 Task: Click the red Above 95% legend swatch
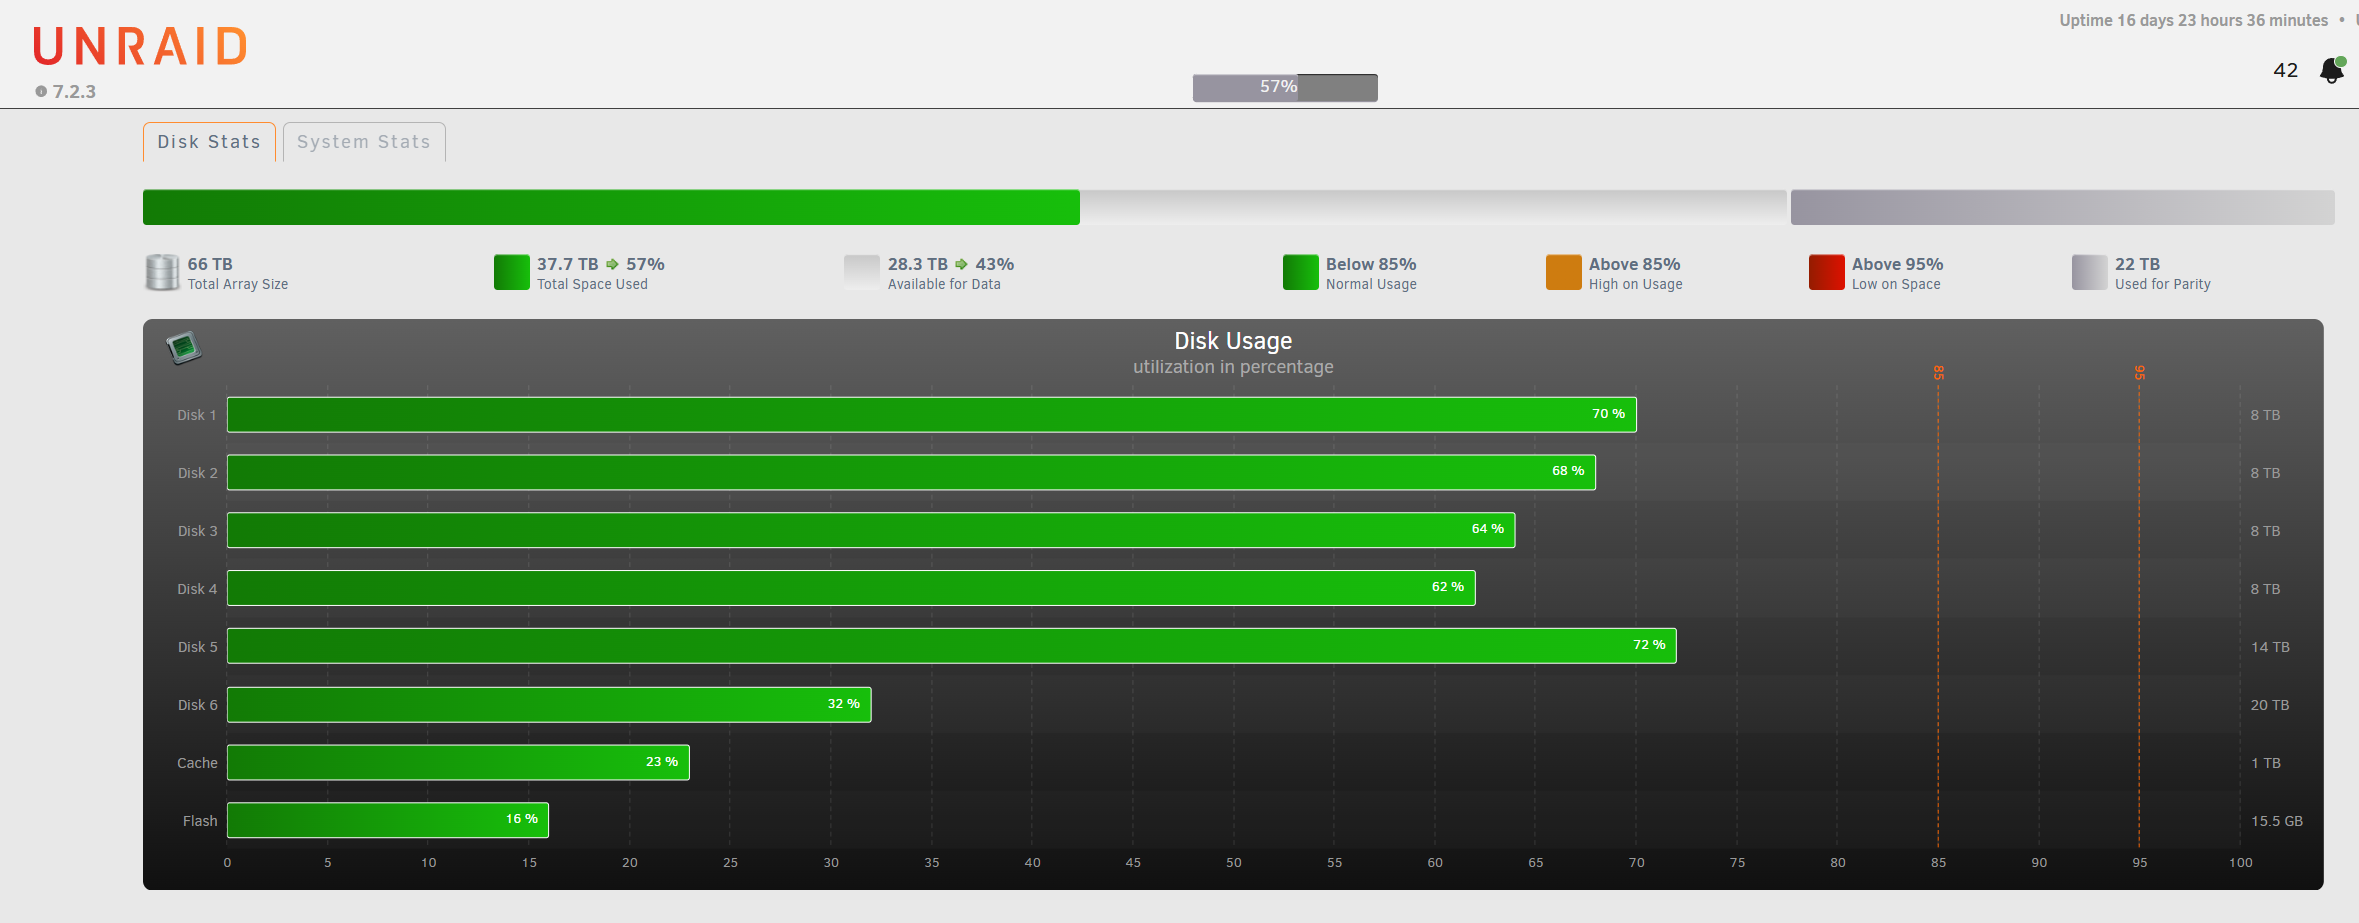1826,272
